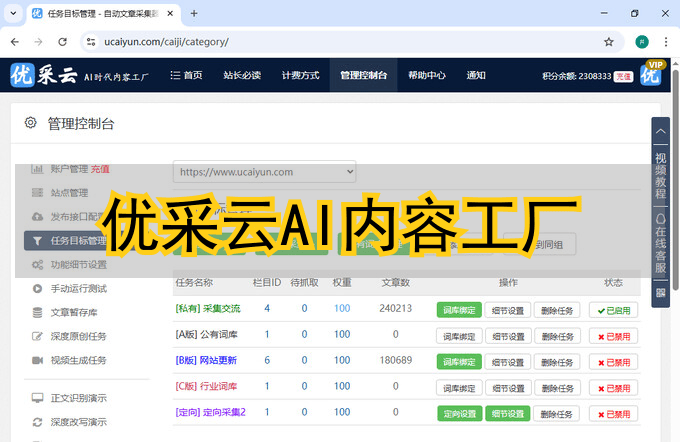Open the 站长必读 menu item
Viewport: 680px width, 442px height.
coord(241,75)
